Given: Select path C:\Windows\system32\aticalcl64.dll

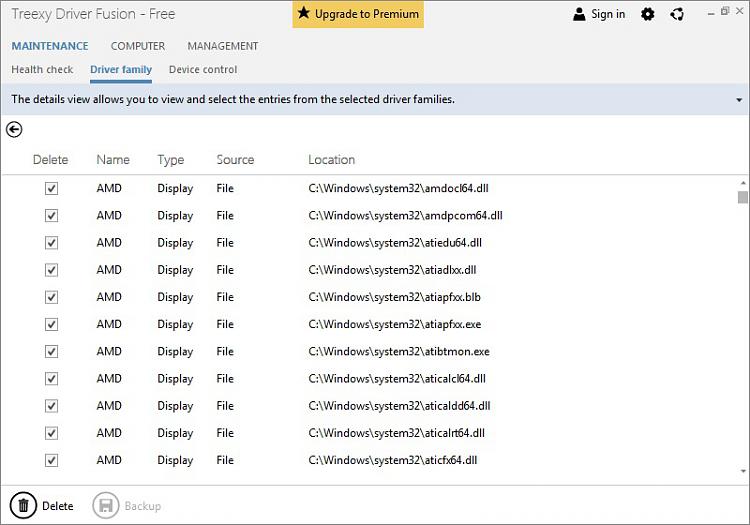Looking at the screenshot, I should (x=397, y=379).
